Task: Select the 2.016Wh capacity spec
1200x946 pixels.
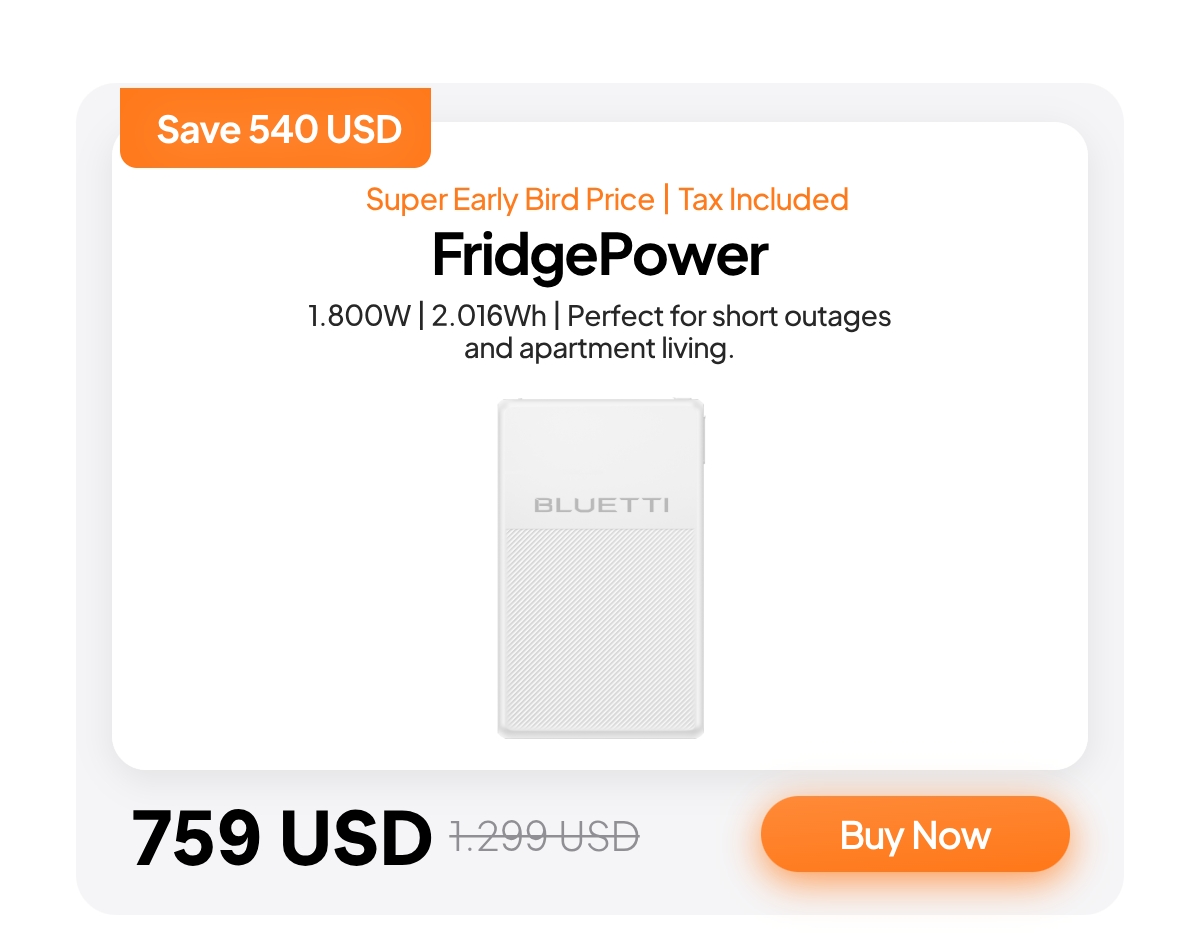Action: [x=489, y=317]
